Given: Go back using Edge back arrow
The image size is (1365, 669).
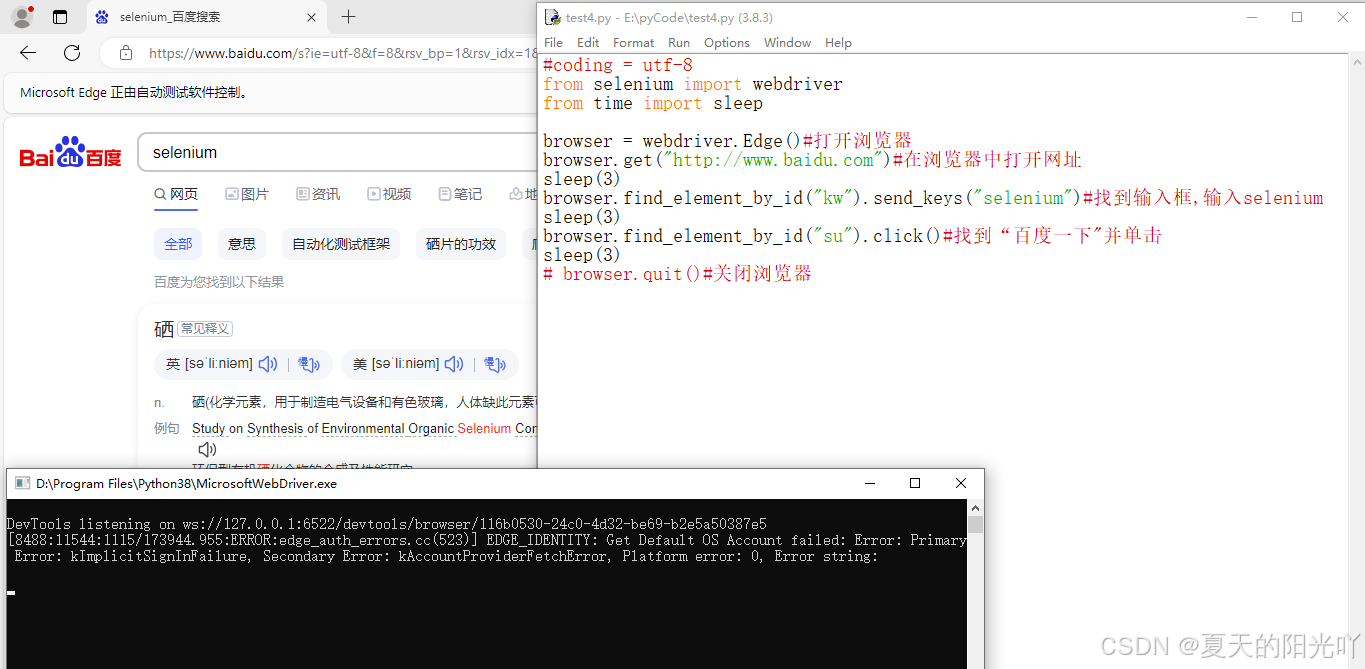Looking at the screenshot, I should tap(28, 53).
